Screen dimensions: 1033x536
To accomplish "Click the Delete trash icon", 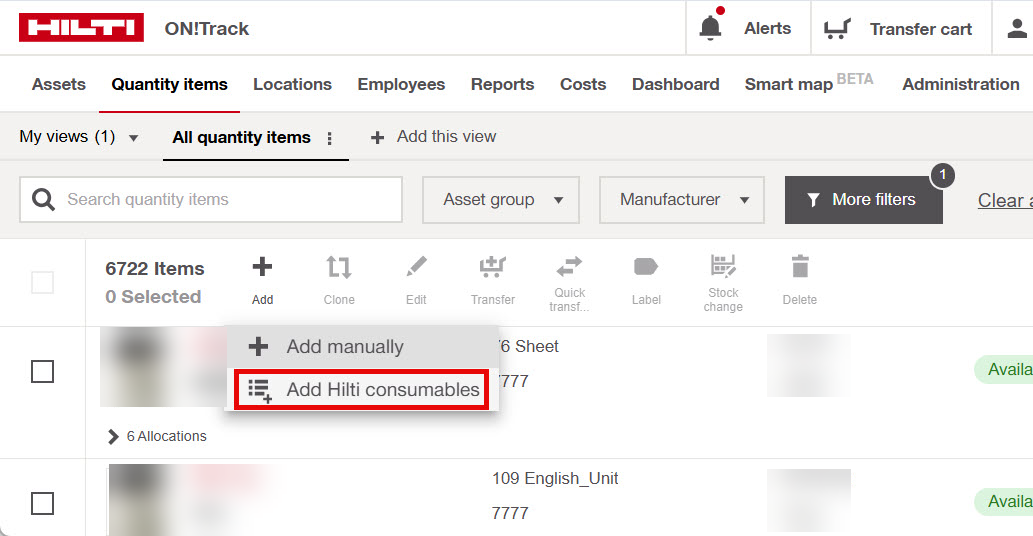I will point(800,267).
